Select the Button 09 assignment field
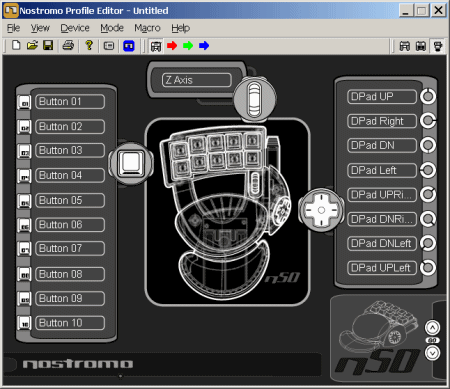Screen dimensions: 450x389 (70, 298)
